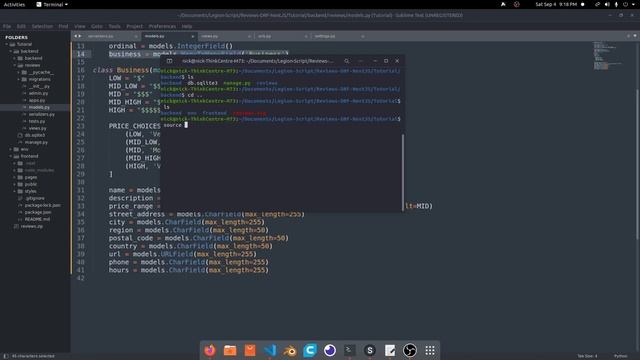Open the Goto menu
640x360 pixels.
pyautogui.click(x=97, y=26)
